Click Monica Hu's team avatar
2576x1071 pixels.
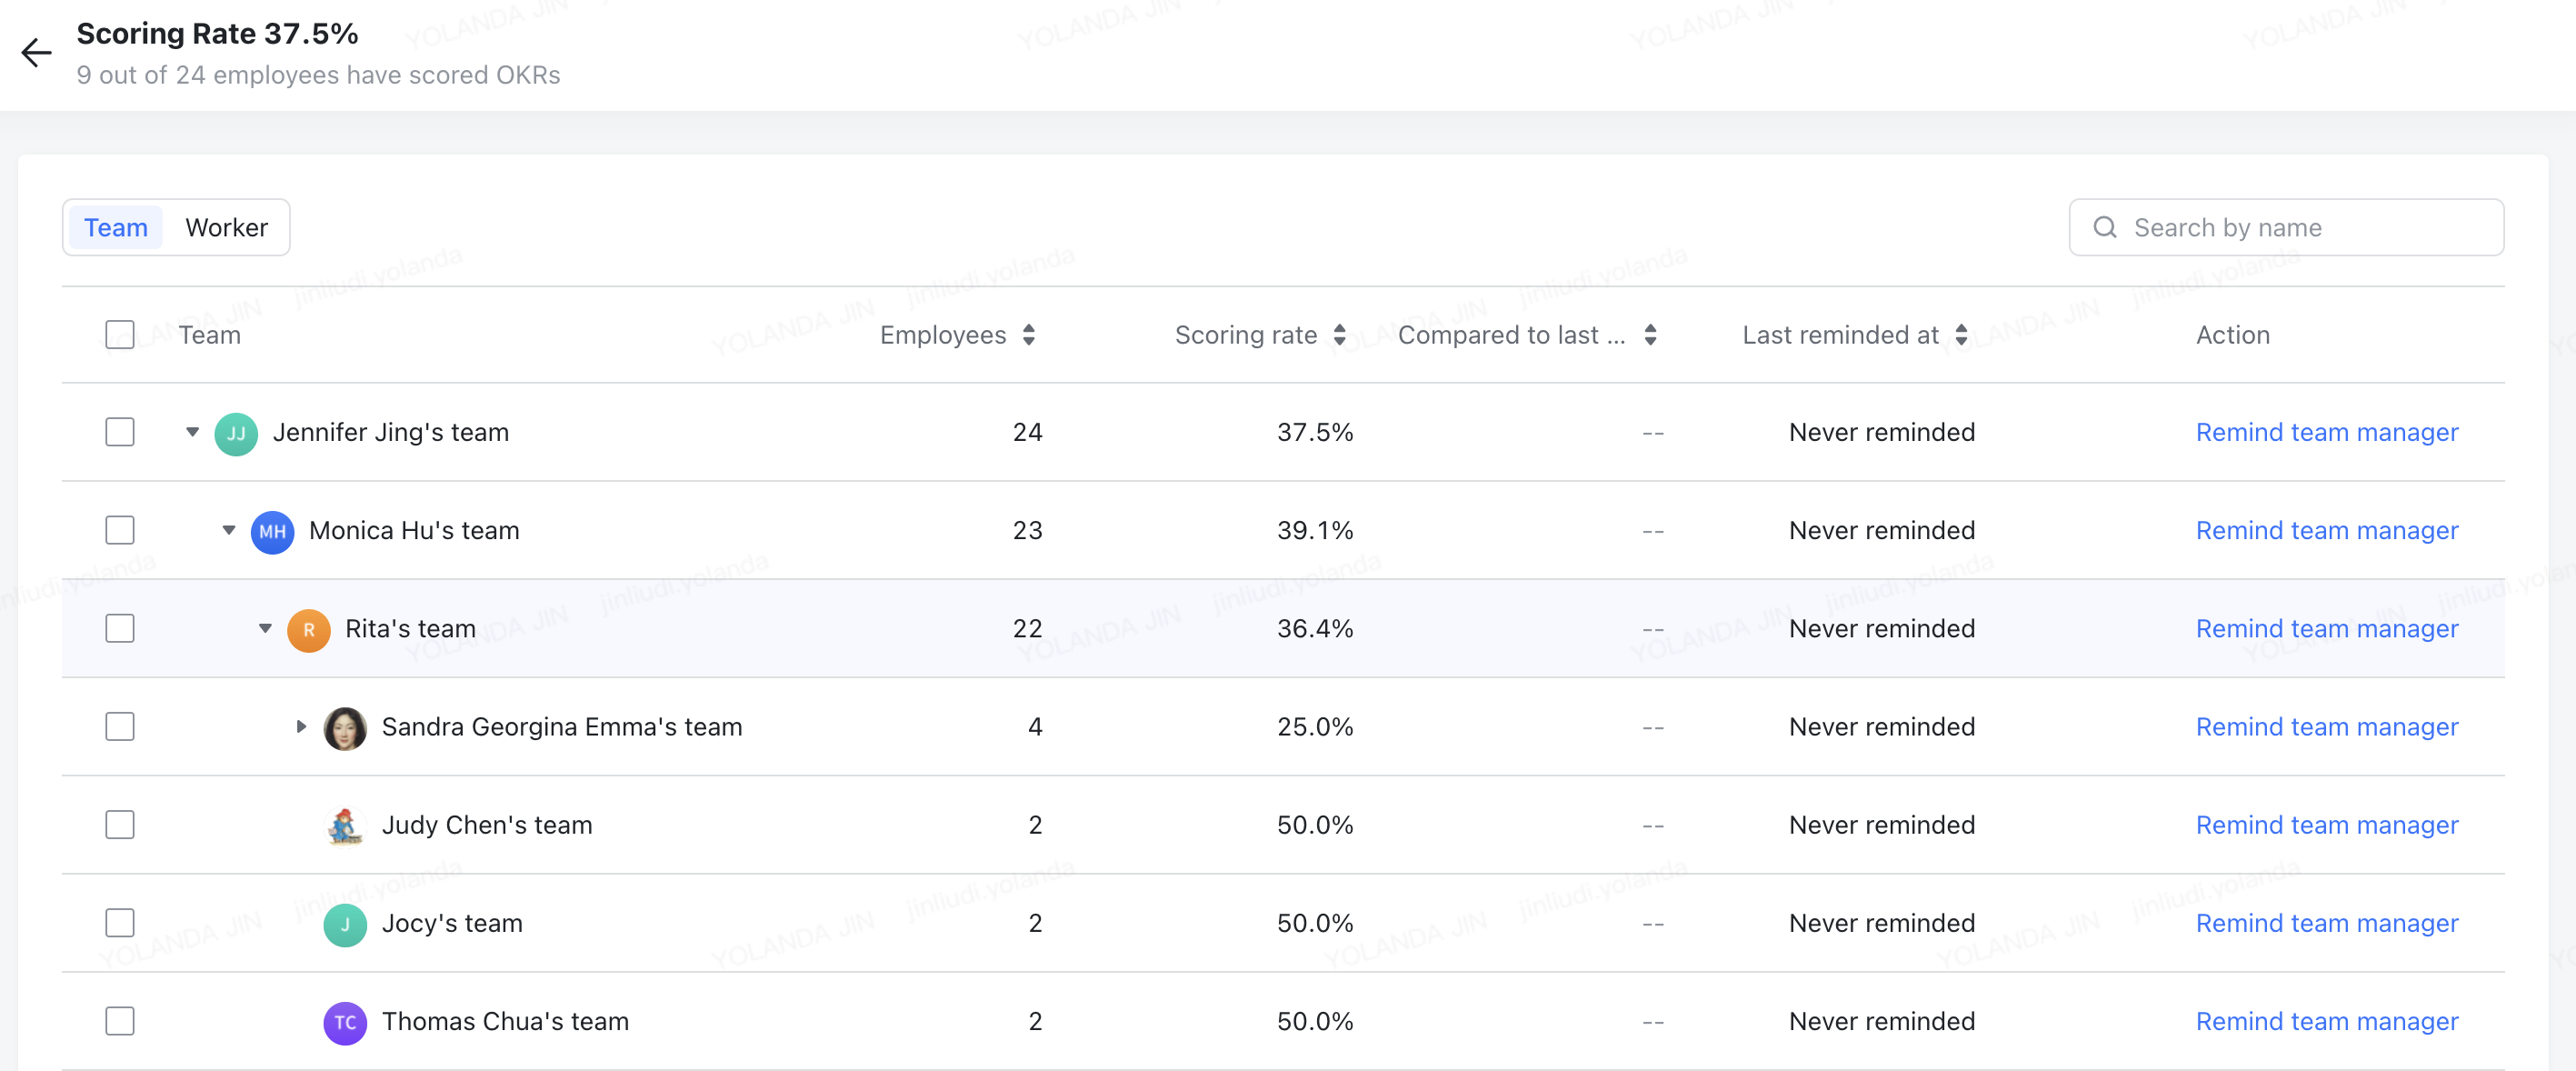[x=272, y=531]
